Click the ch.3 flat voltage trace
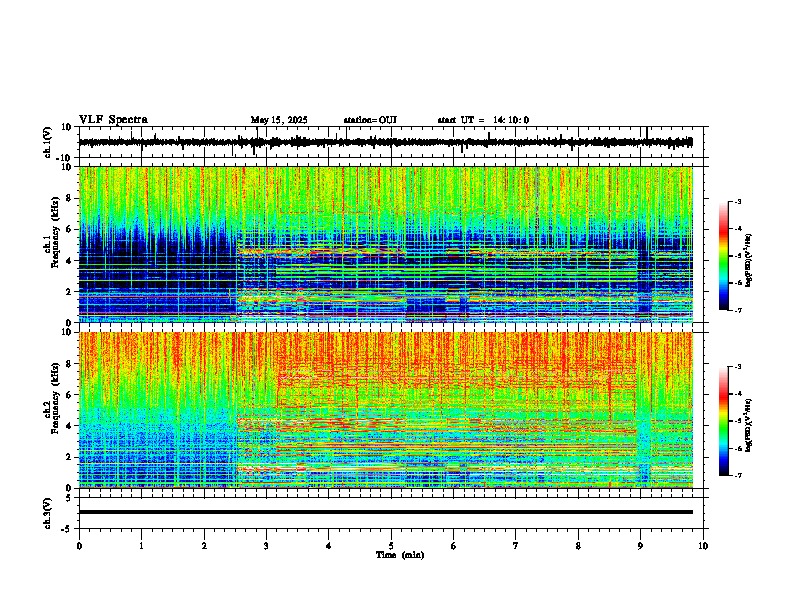Screen dimensions: 792x612 tap(385, 512)
